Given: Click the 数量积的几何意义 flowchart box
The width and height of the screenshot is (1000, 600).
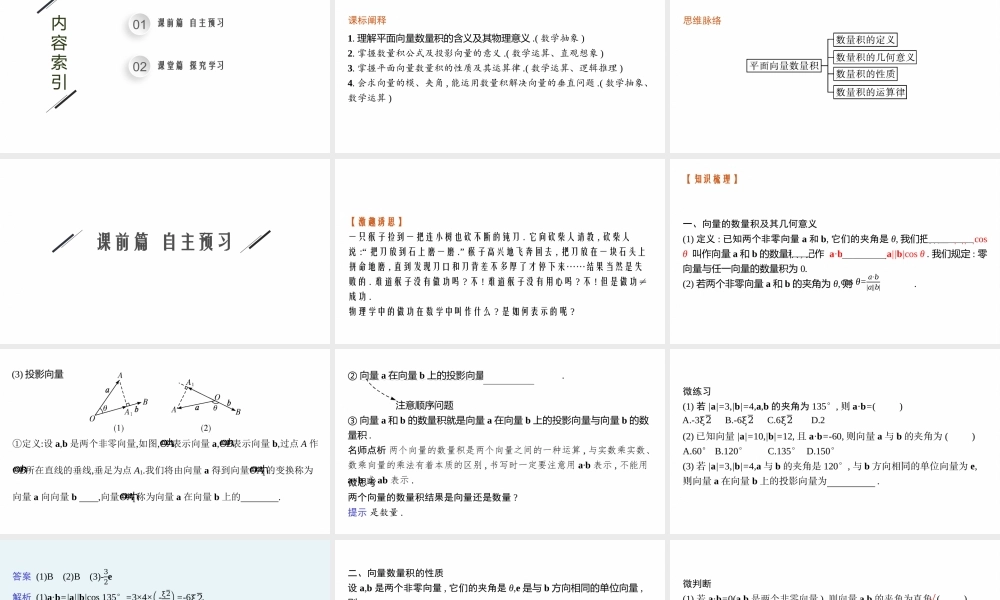Looking at the screenshot, I should click(874, 57).
